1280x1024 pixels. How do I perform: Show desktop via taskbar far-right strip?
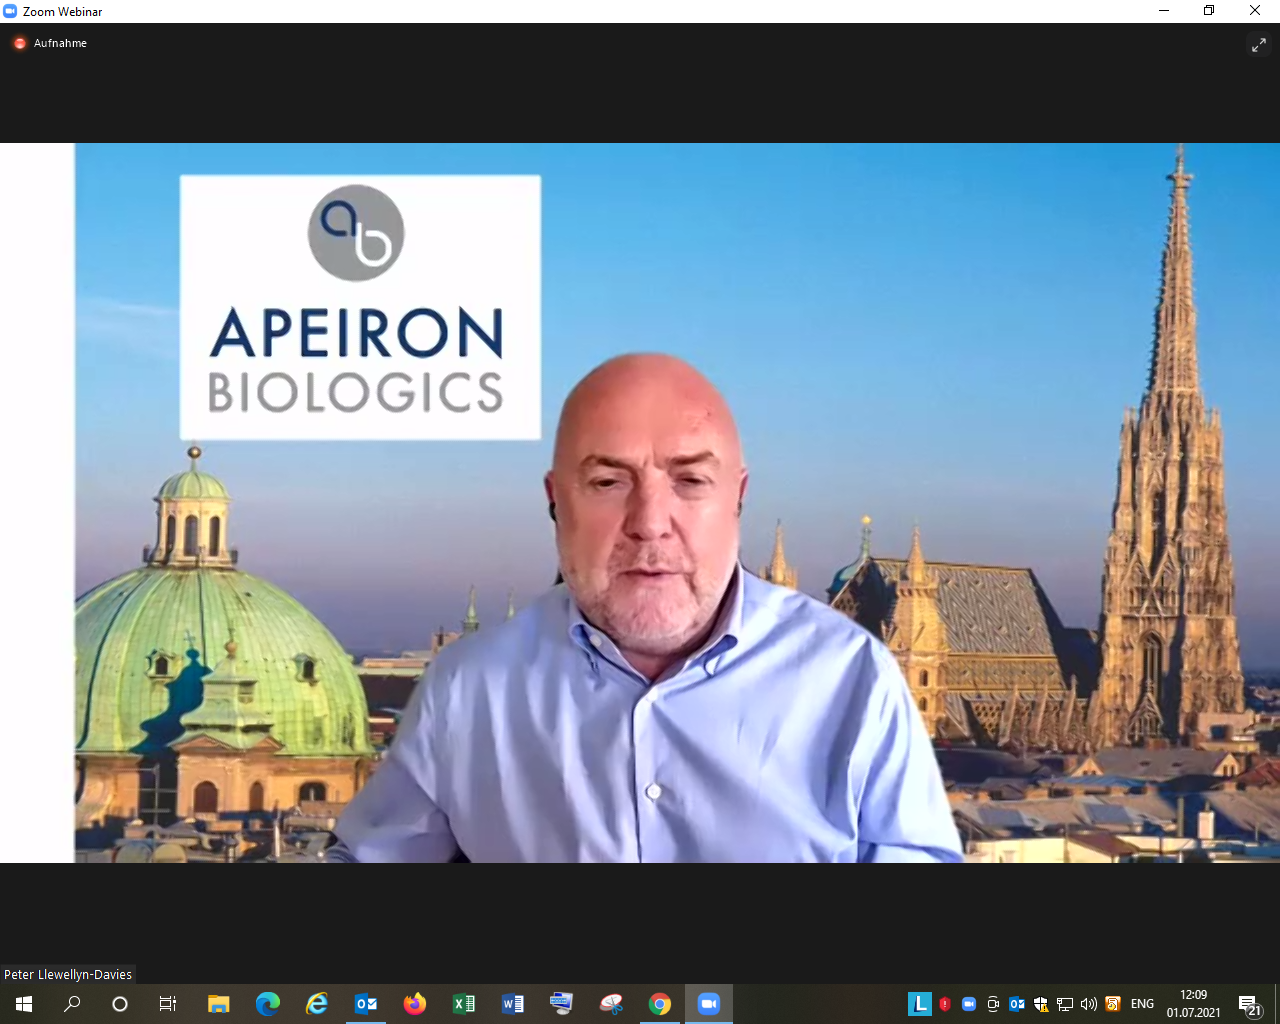[x=1277, y=1004]
